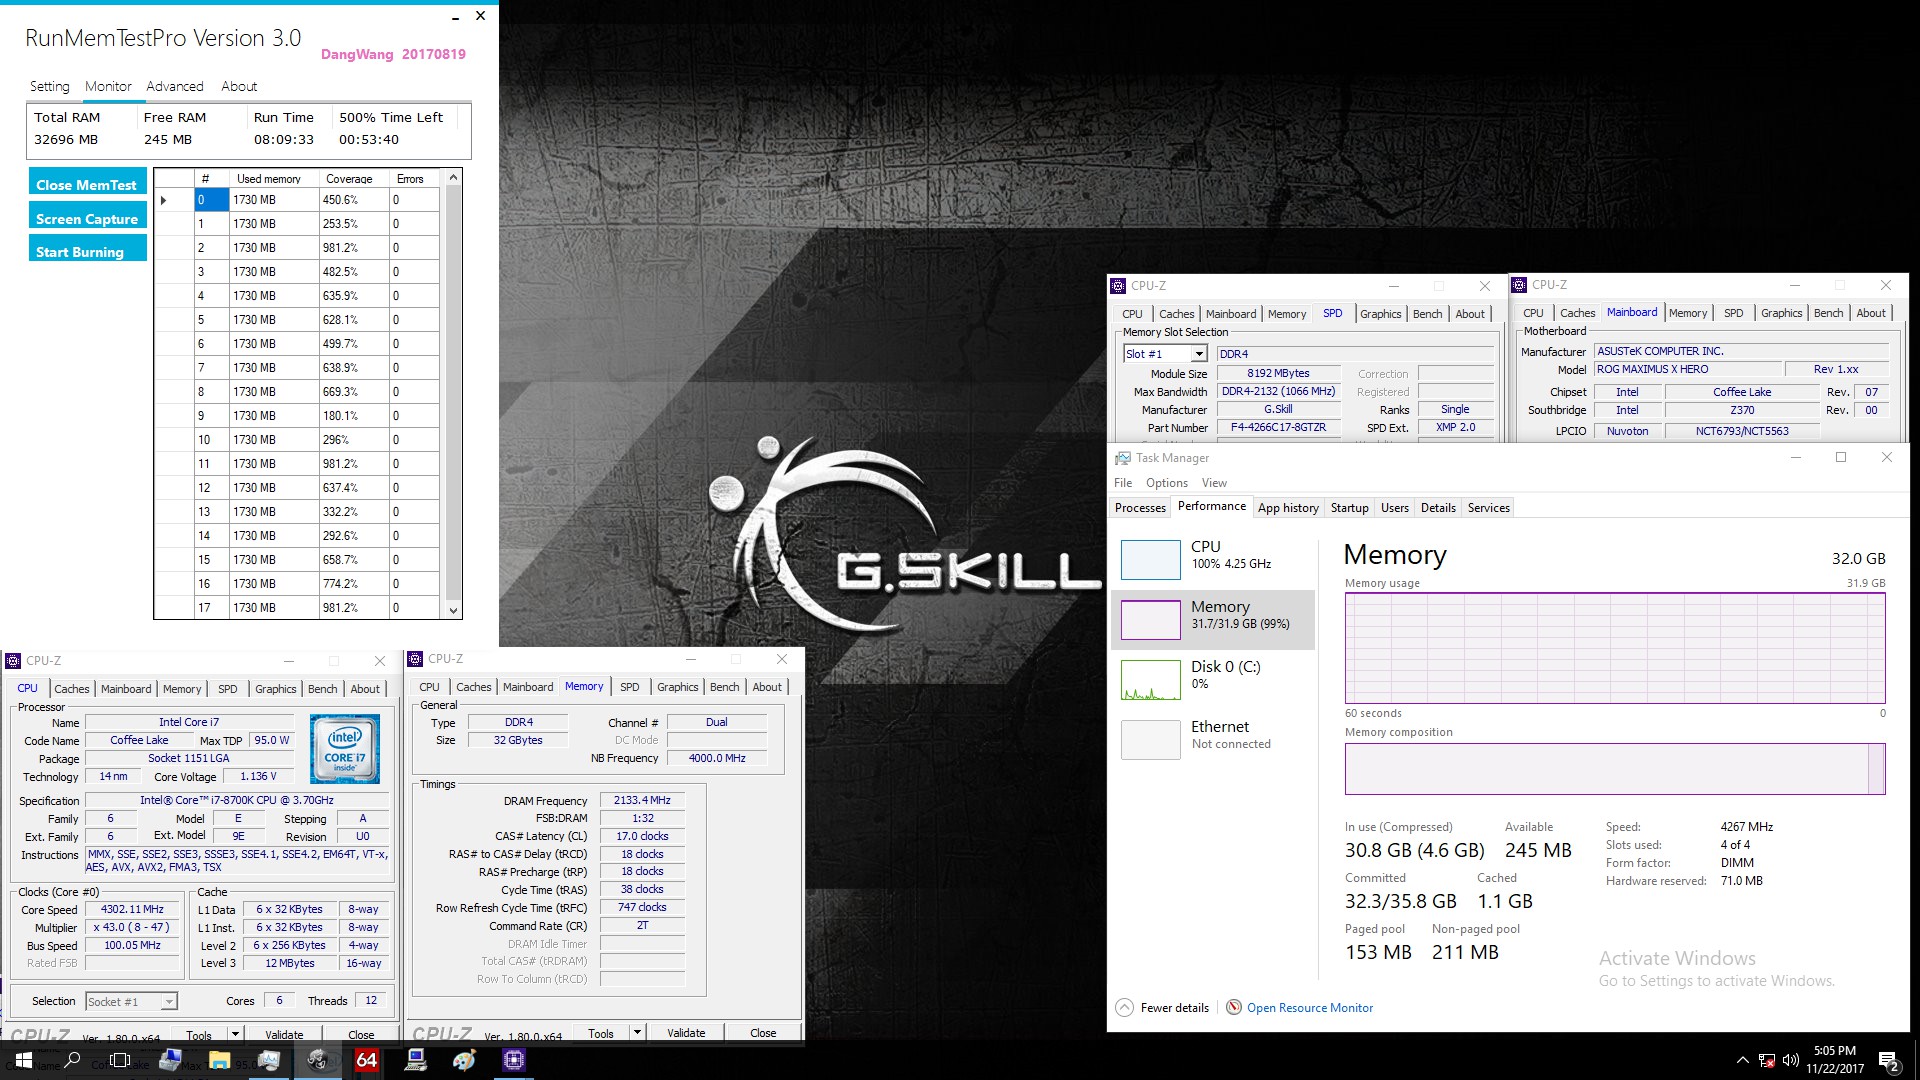Select Memory Slot #1 dropdown
The width and height of the screenshot is (1920, 1080).
(x=1163, y=352)
